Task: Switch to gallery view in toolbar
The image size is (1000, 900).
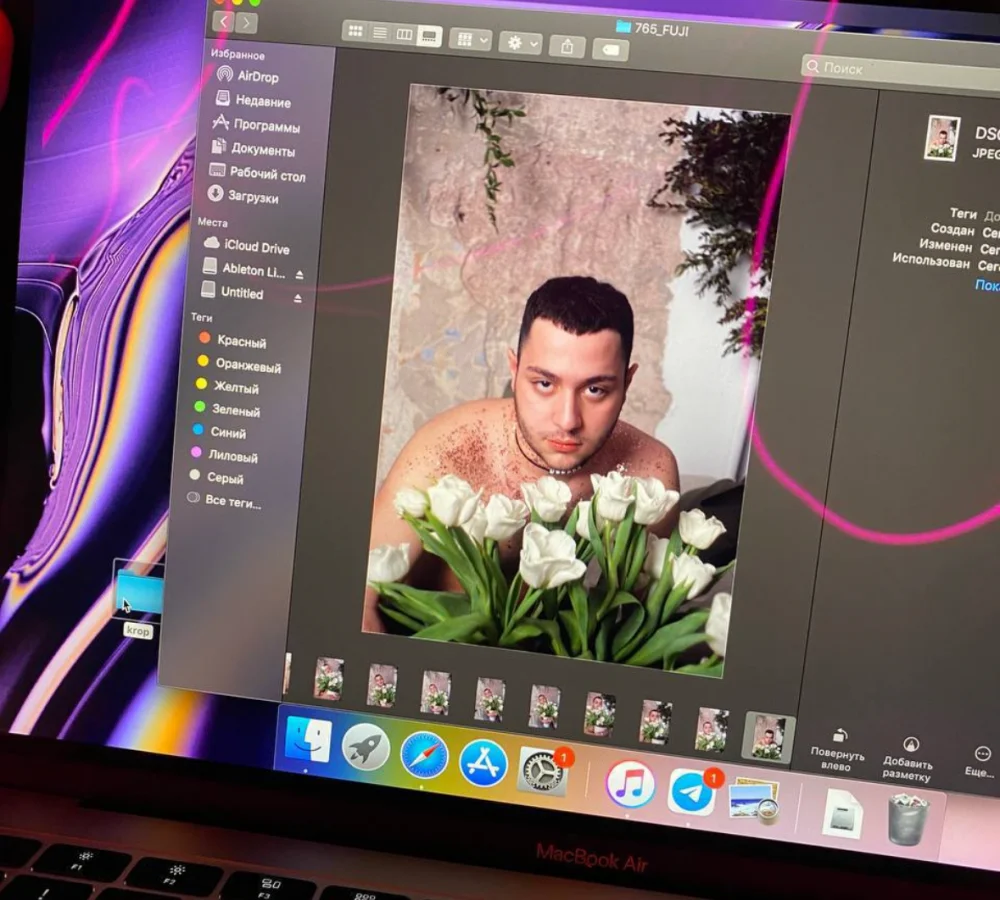Action: pyautogui.click(x=429, y=36)
